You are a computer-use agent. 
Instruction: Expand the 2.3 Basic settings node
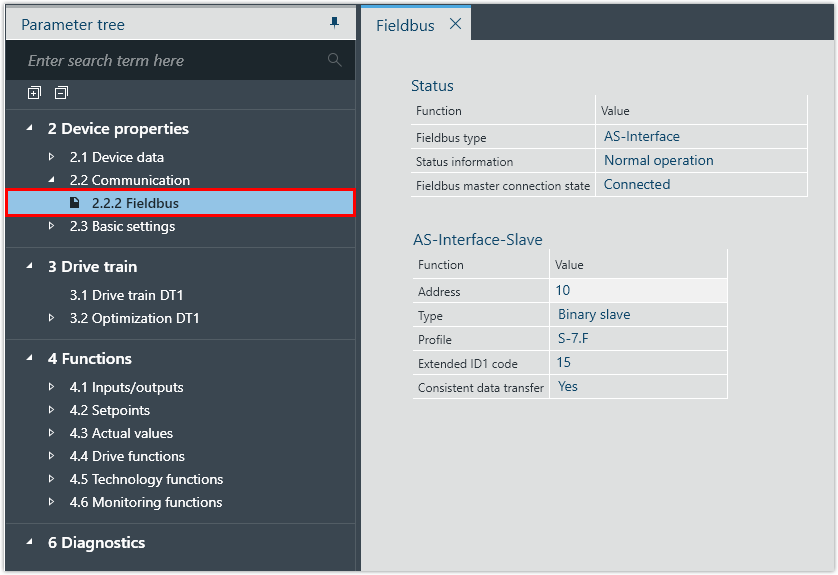point(52,226)
